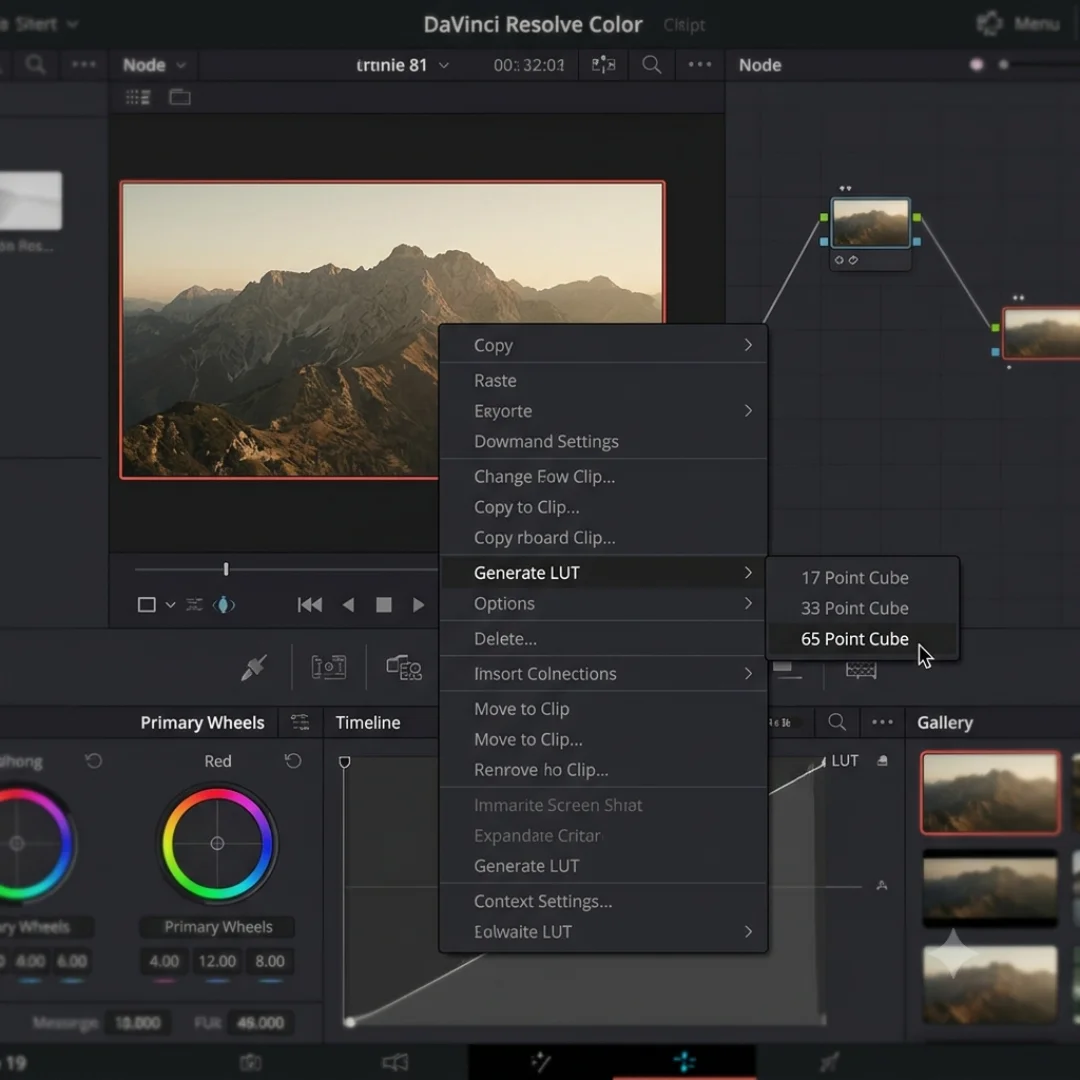Click the 8.00 value under Red wheel
Image resolution: width=1080 pixels, height=1080 pixels.
pyautogui.click(x=269, y=961)
